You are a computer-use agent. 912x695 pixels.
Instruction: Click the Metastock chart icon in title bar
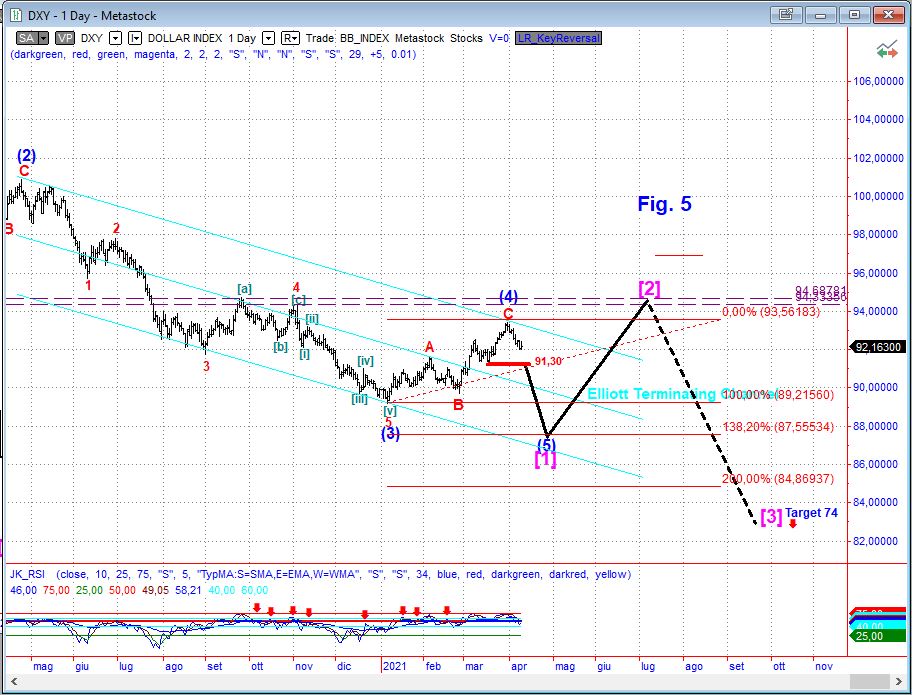pyautogui.click(x=14, y=14)
